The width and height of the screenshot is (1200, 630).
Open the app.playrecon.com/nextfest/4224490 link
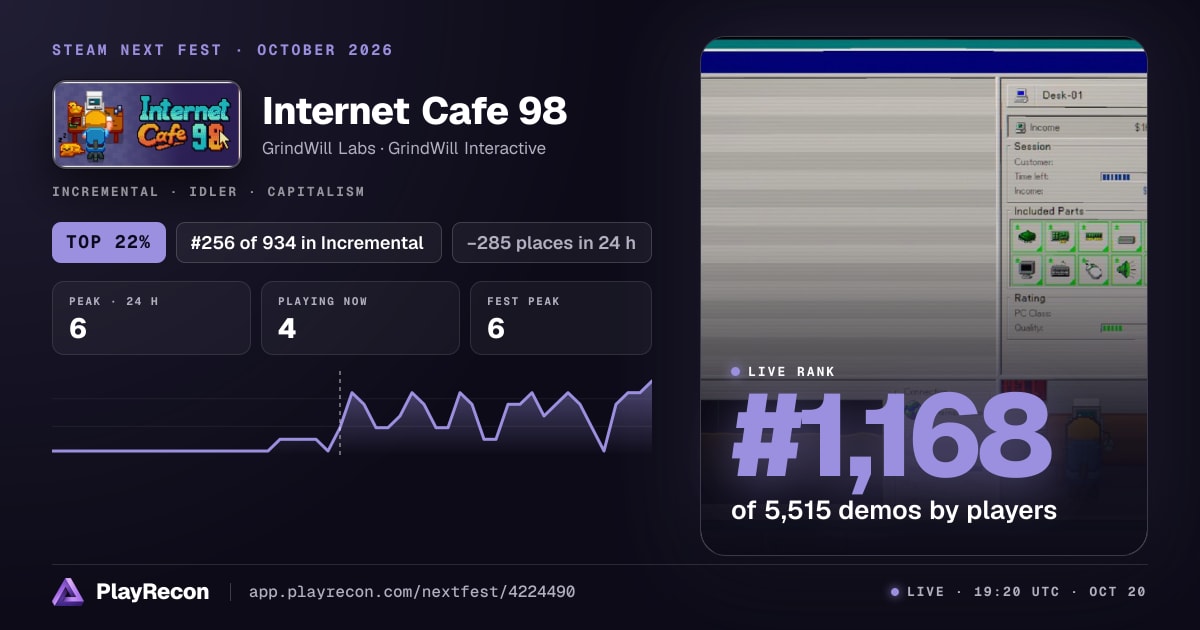tap(411, 592)
